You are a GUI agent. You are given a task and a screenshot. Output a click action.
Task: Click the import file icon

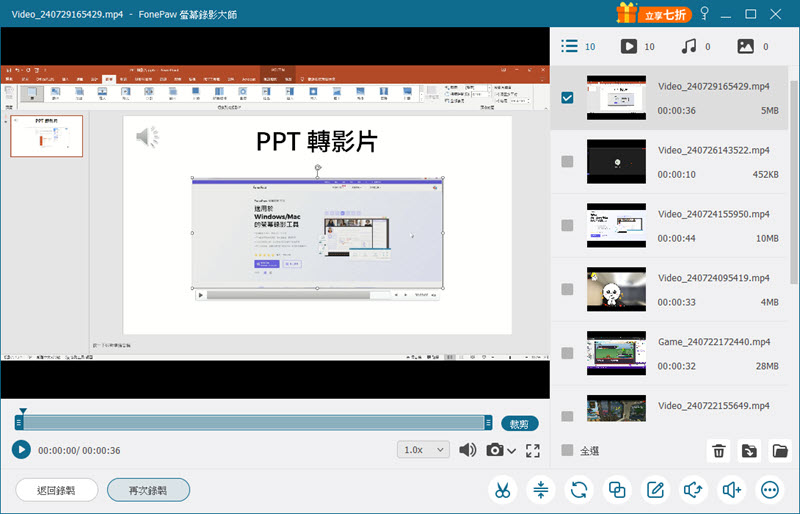click(749, 451)
